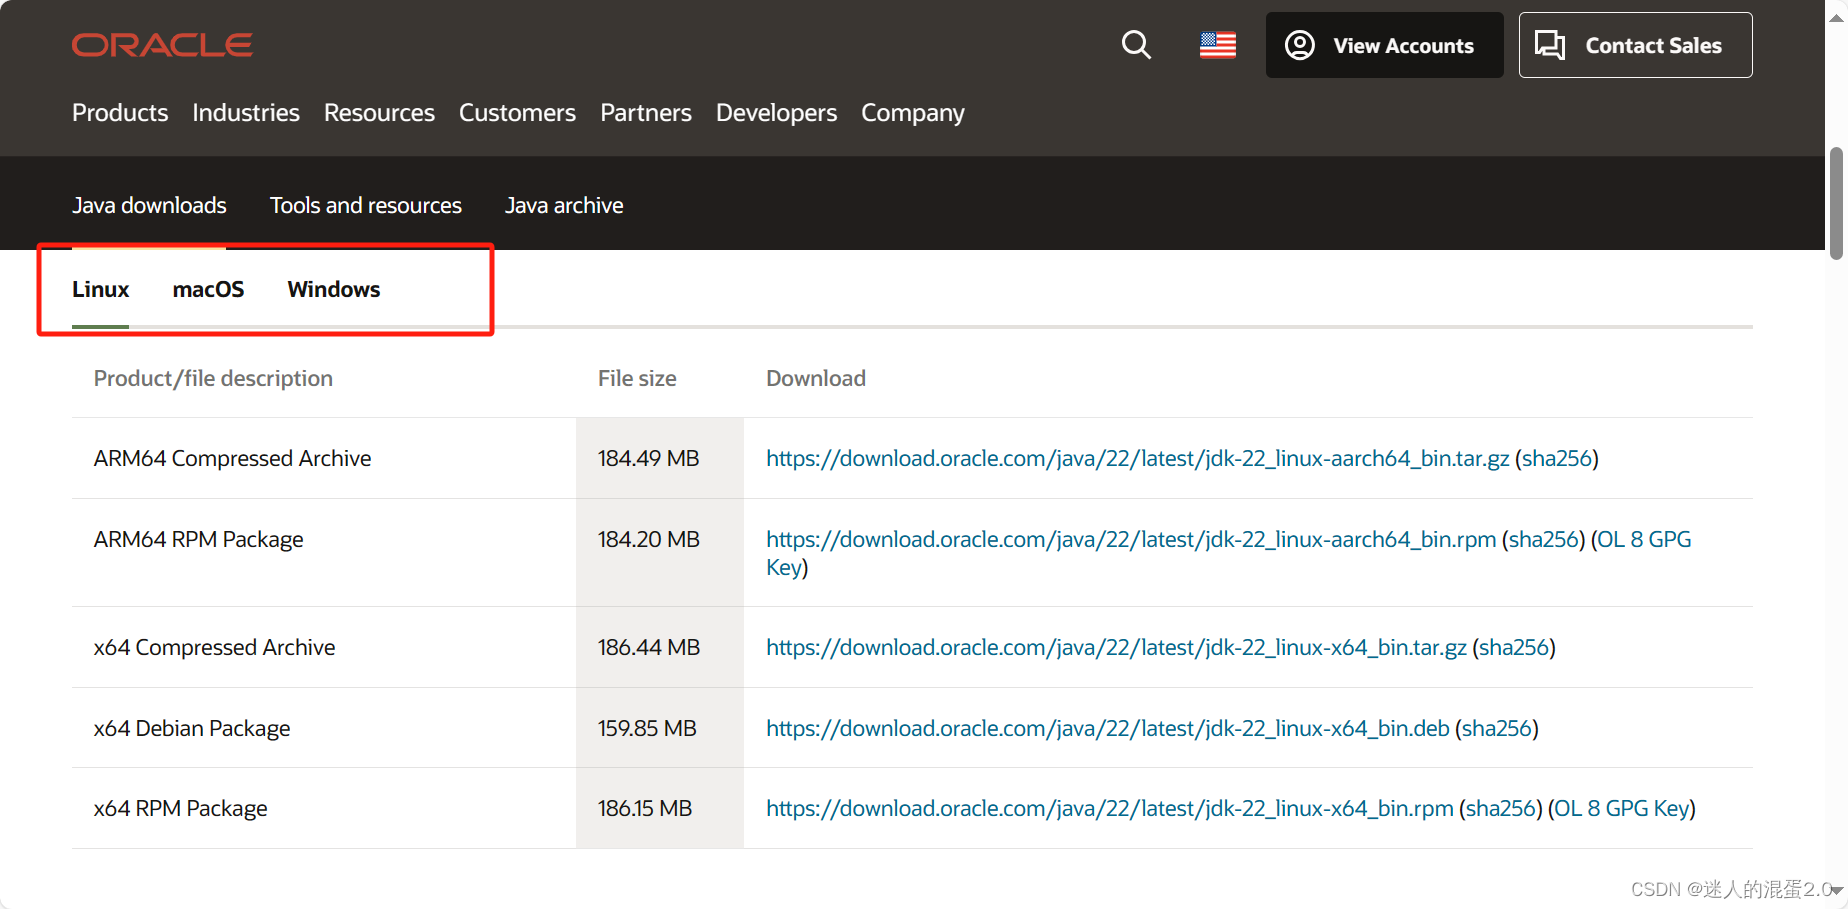Image resolution: width=1848 pixels, height=909 pixels.
Task: Open the Java archive section
Action: click(x=564, y=205)
